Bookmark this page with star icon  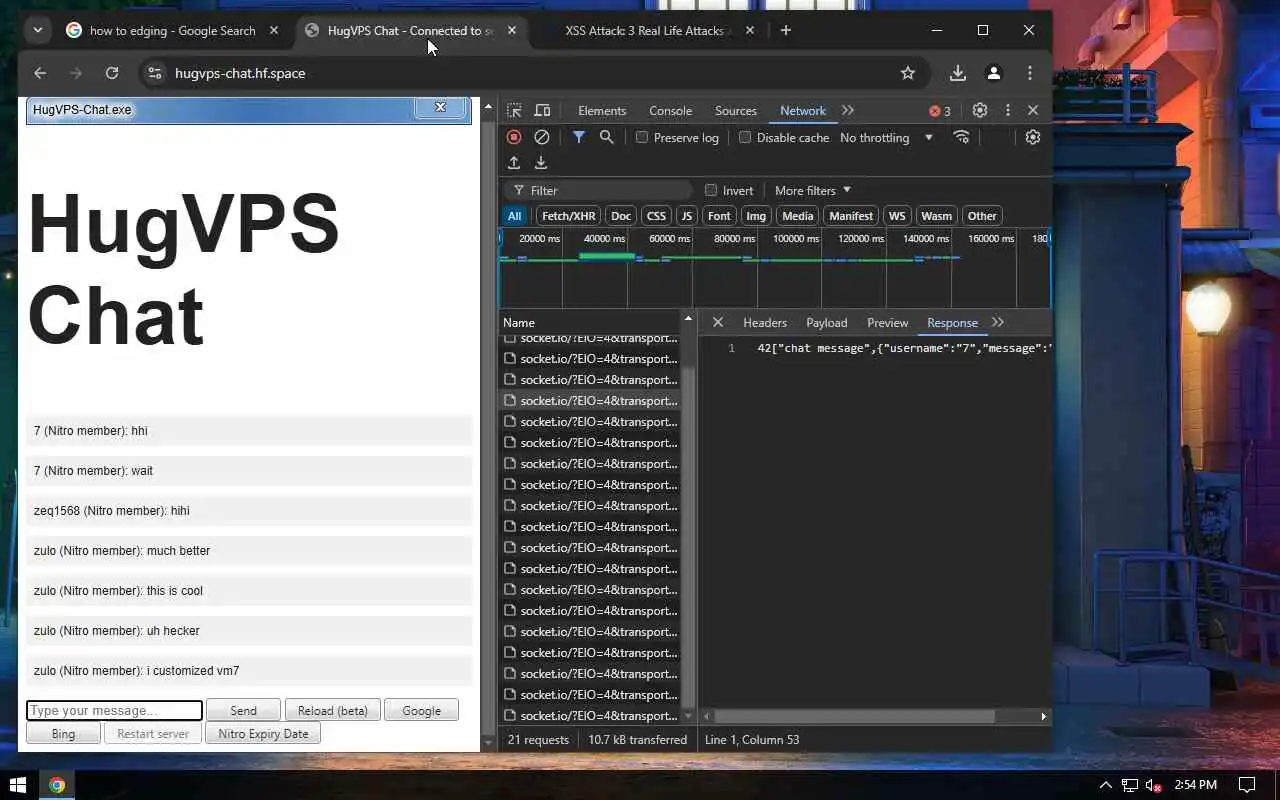[x=908, y=73]
